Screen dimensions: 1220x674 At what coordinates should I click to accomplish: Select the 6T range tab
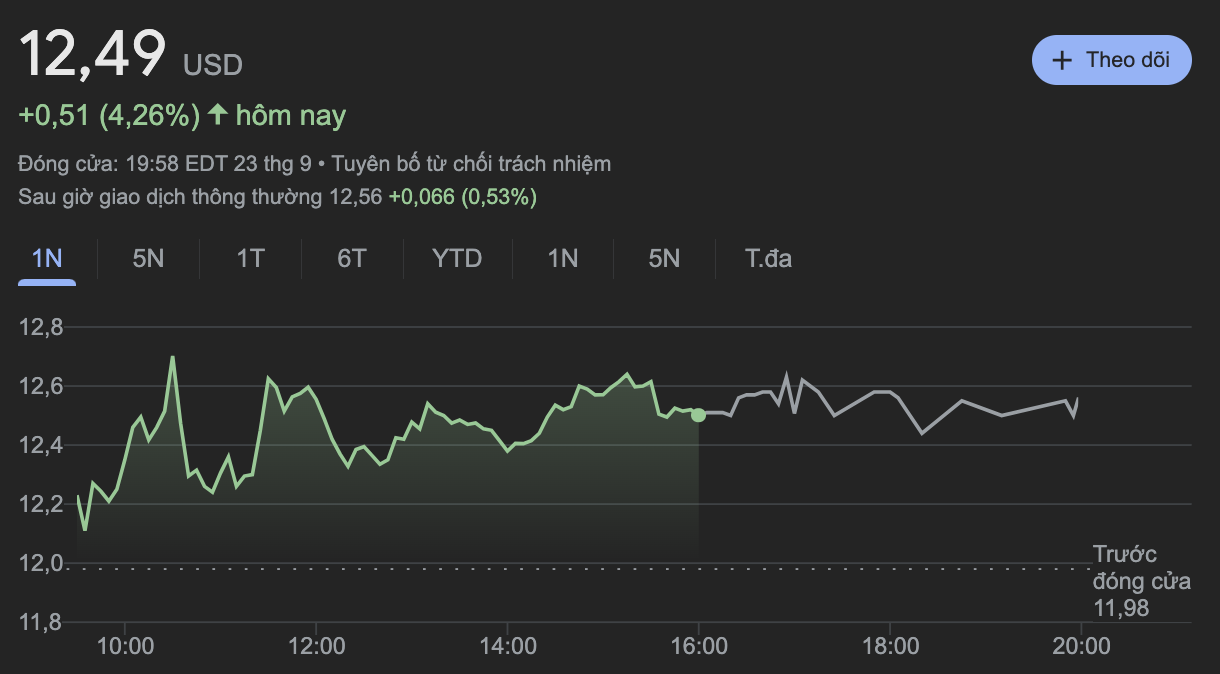pos(351,259)
